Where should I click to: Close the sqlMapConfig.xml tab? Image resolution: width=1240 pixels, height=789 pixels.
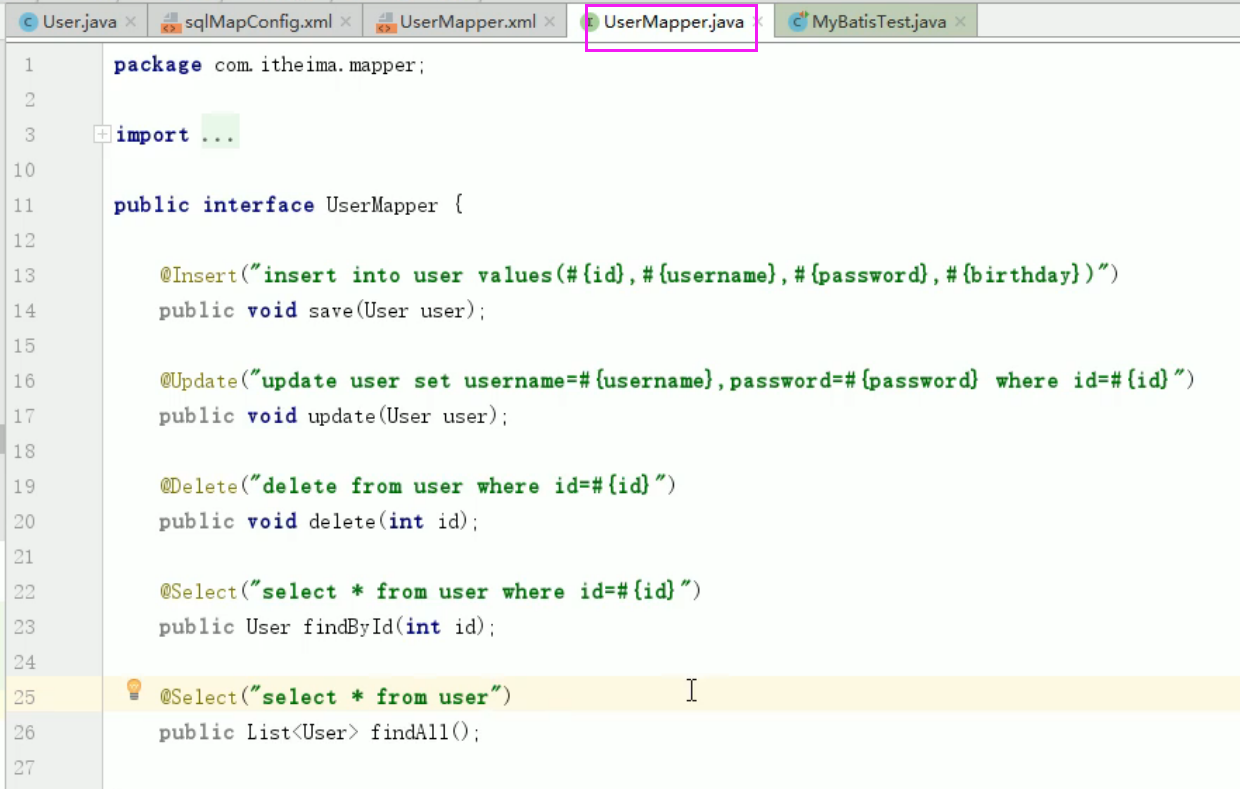pos(346,21)
